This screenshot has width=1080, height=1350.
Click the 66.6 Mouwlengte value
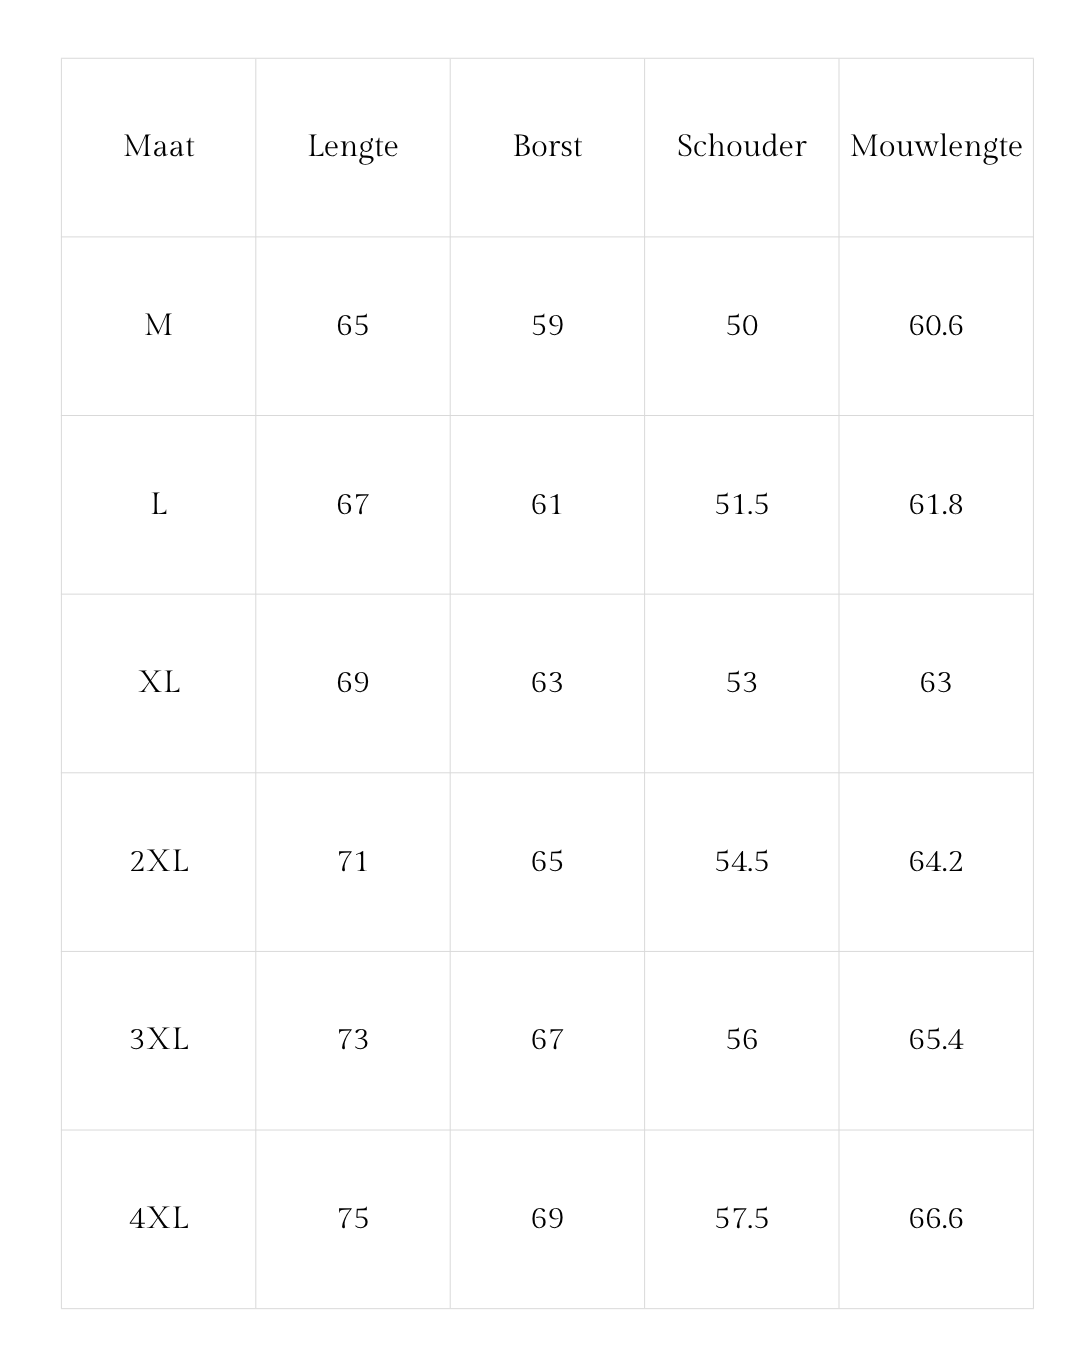click(936, 1218)
